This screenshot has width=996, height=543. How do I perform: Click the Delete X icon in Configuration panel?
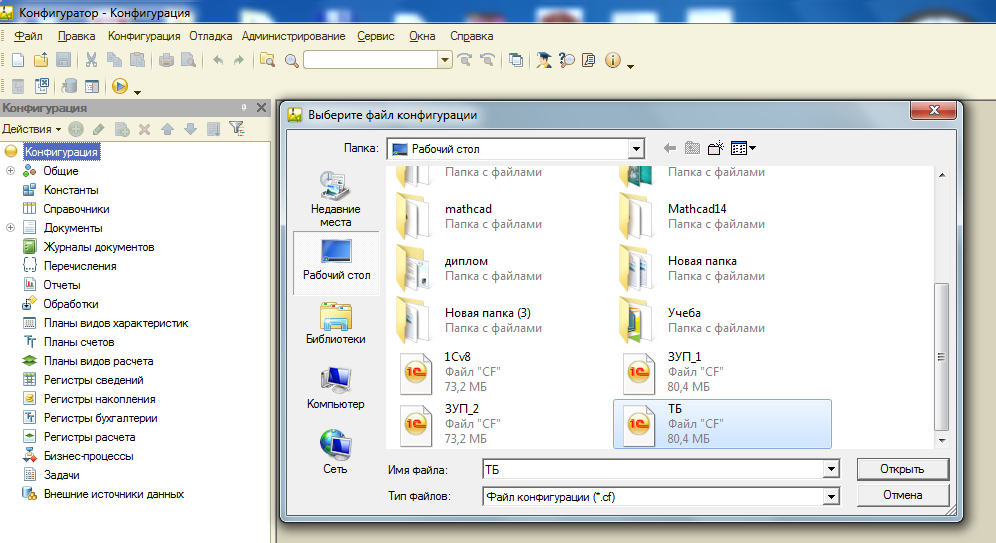click(145, 129)
